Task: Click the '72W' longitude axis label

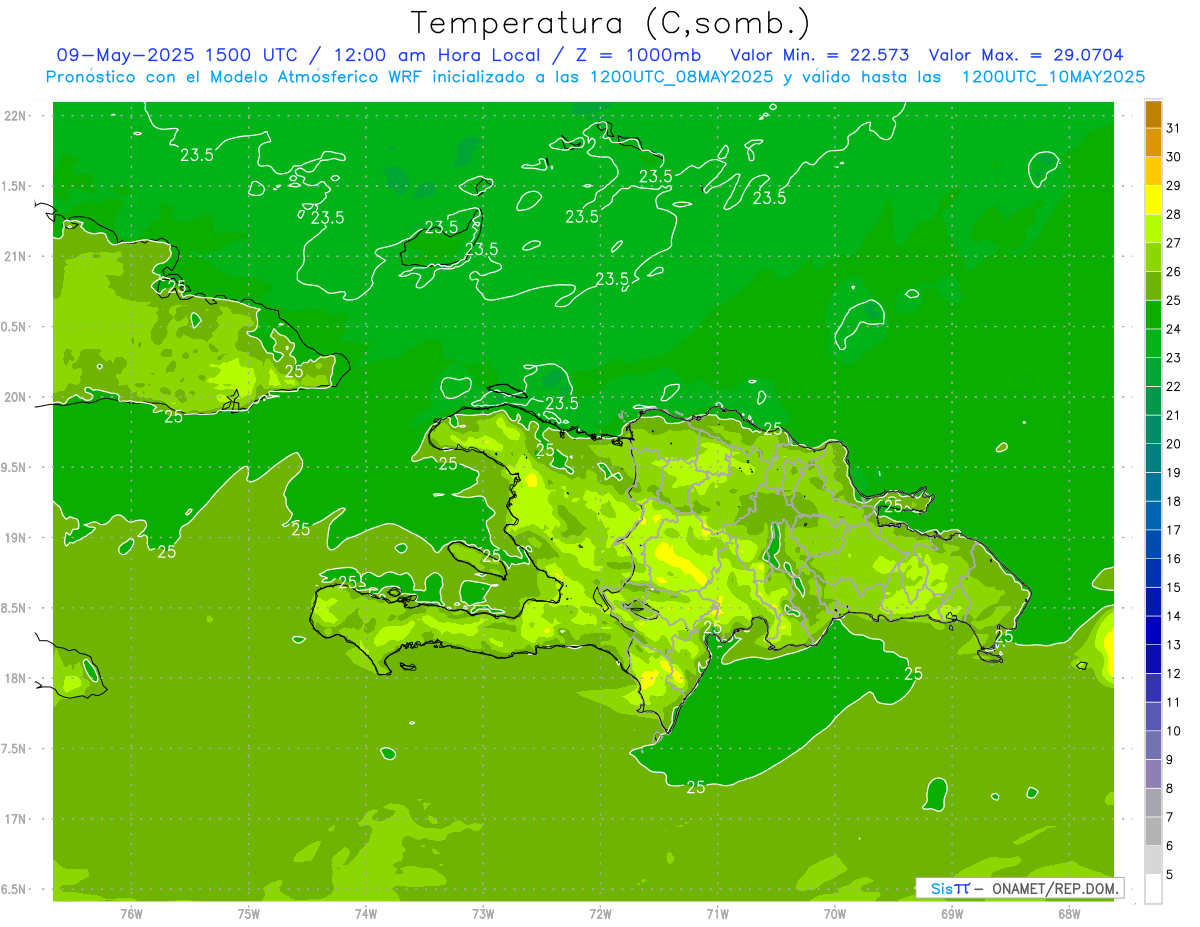Action: click(x=600, y=913)
